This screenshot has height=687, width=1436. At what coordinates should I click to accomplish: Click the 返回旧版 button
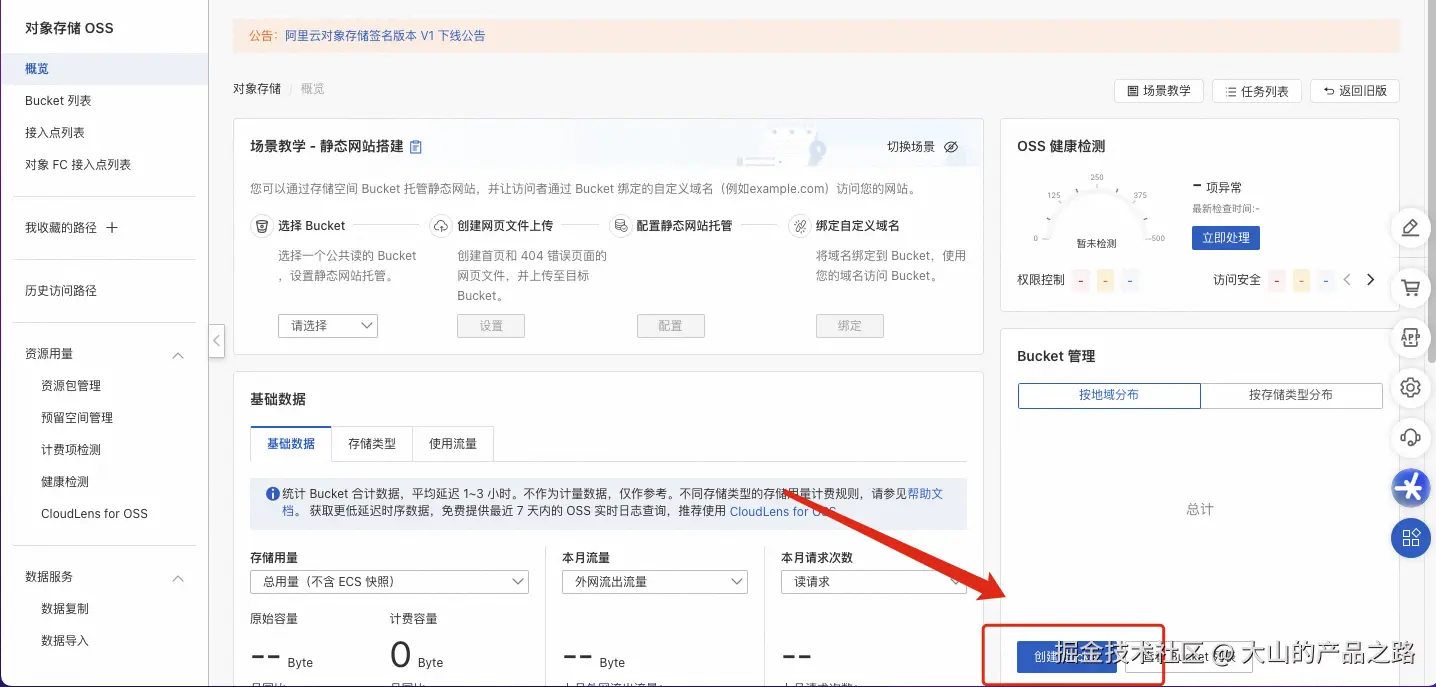tap(1355, 91)
